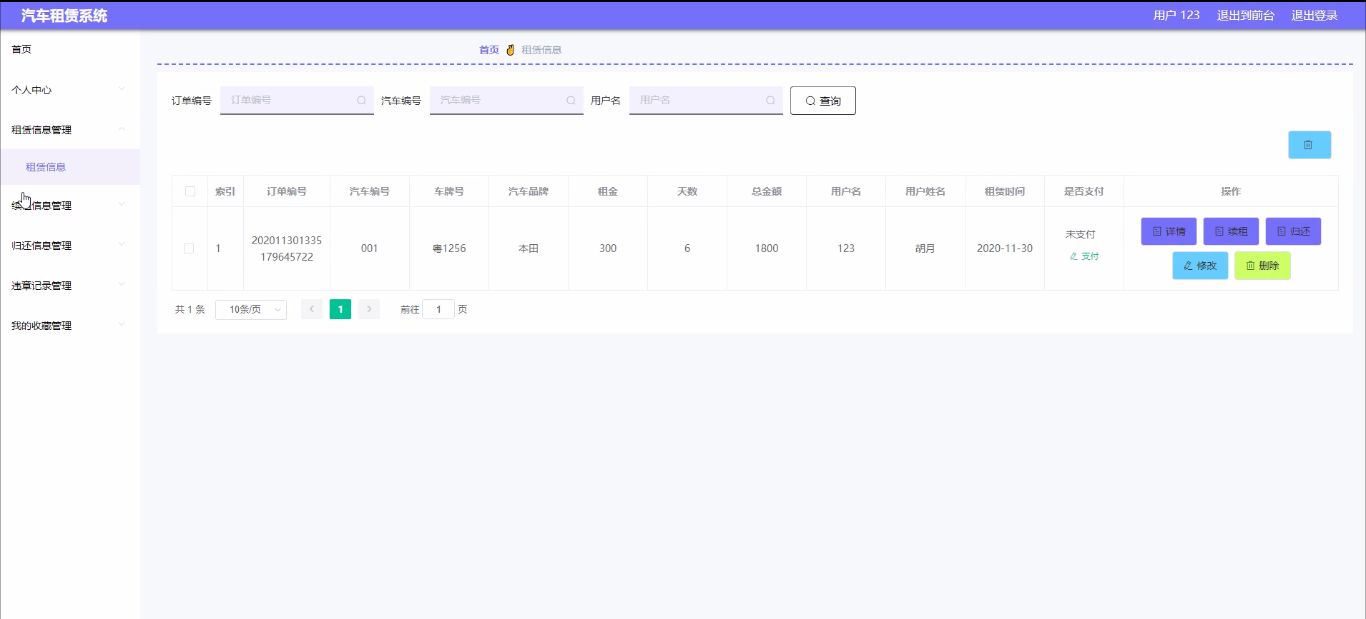Click the 续租 button in the row

1231,231
